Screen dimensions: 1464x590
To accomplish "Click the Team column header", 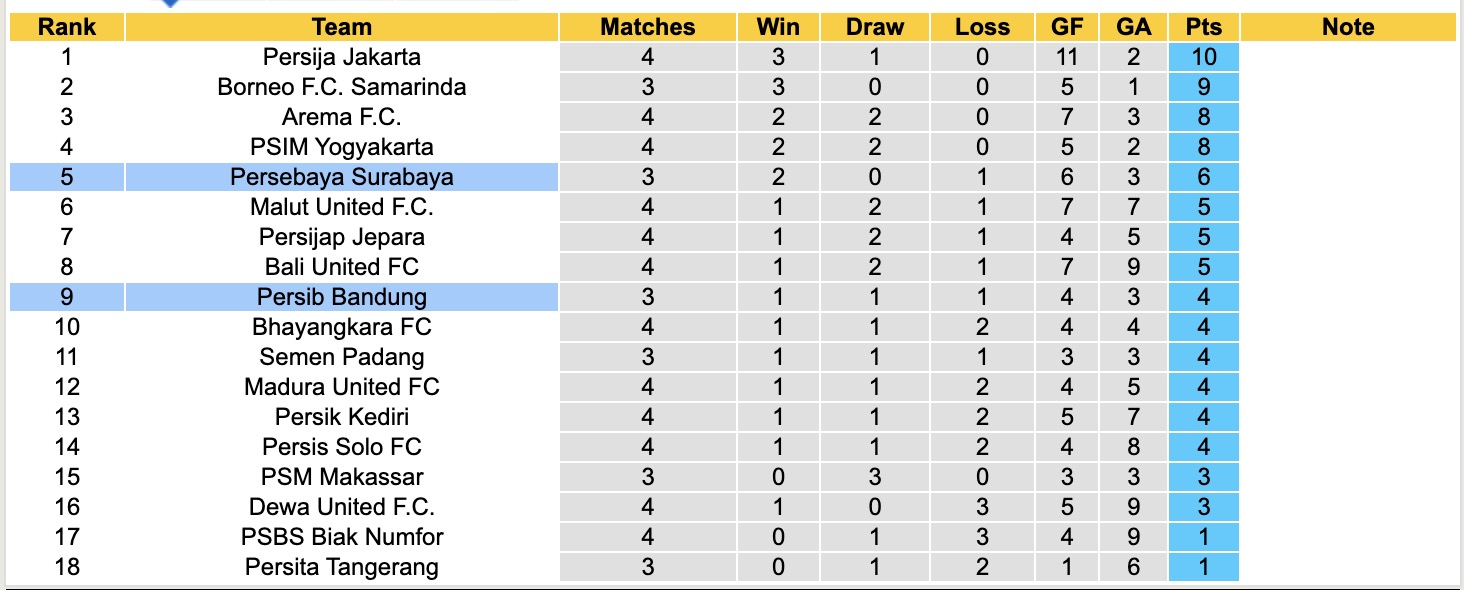I will 342,27.
